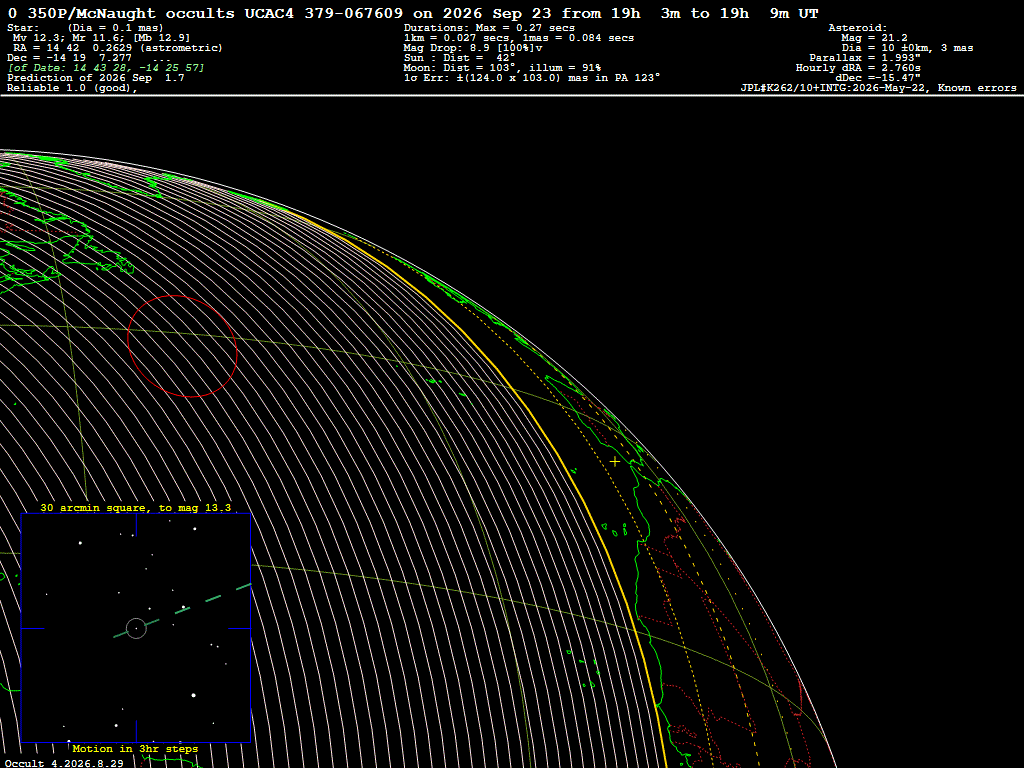Select the 1σ Err uncertainty text
The width and height of the screenshot is (1024, 768).
coord(532,78)
